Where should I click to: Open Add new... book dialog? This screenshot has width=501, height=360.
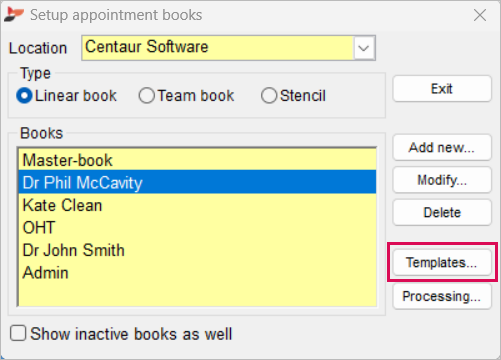(x=442, y=147)
